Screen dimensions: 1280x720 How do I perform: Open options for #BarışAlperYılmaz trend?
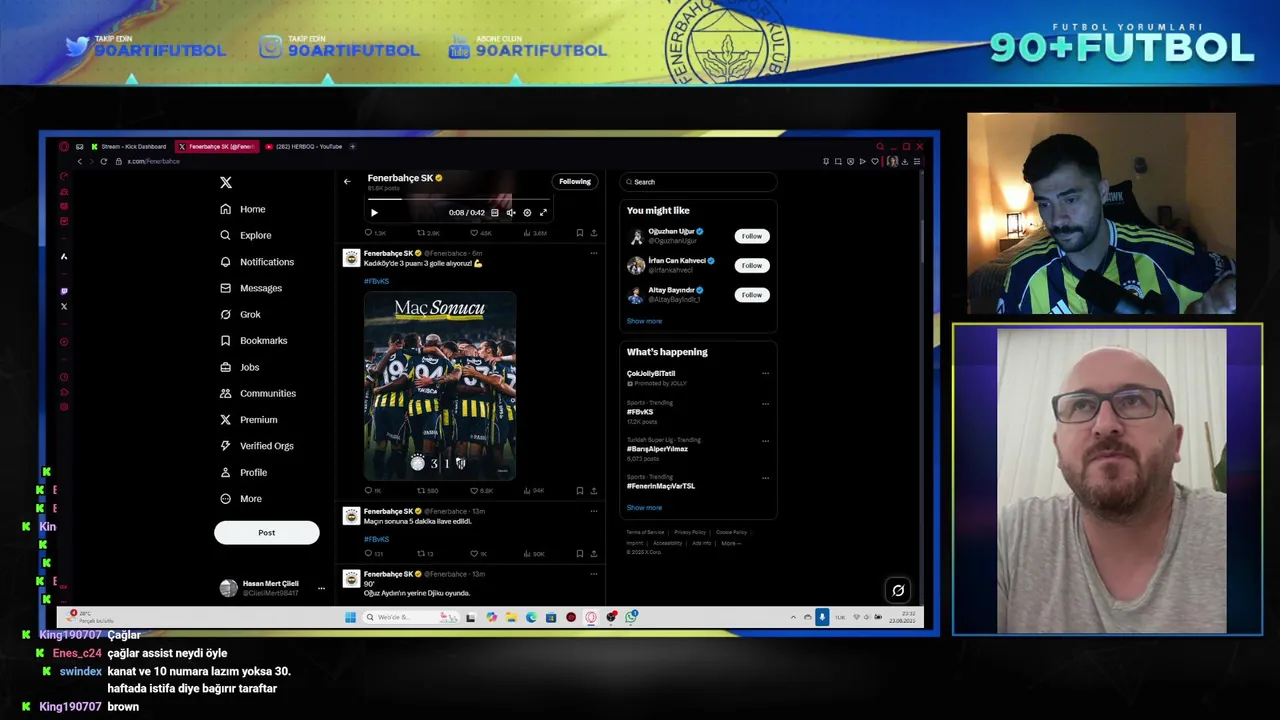[x=765, y=441]
